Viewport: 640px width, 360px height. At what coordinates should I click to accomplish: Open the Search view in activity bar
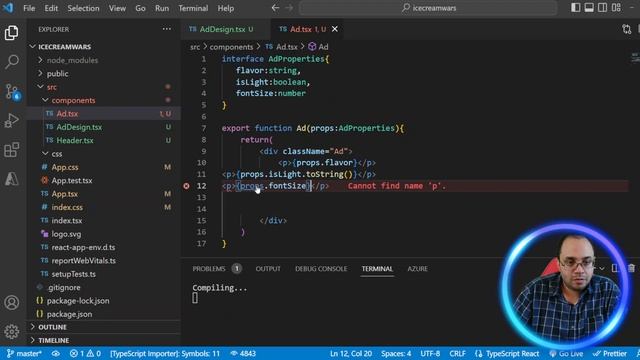point(11,62)
